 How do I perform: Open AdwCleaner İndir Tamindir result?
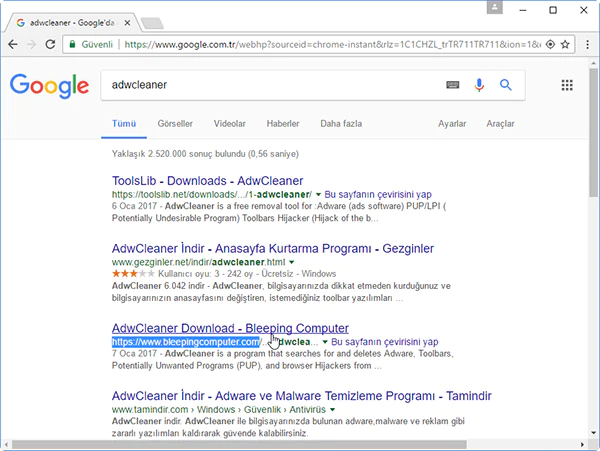pos(302,396)
